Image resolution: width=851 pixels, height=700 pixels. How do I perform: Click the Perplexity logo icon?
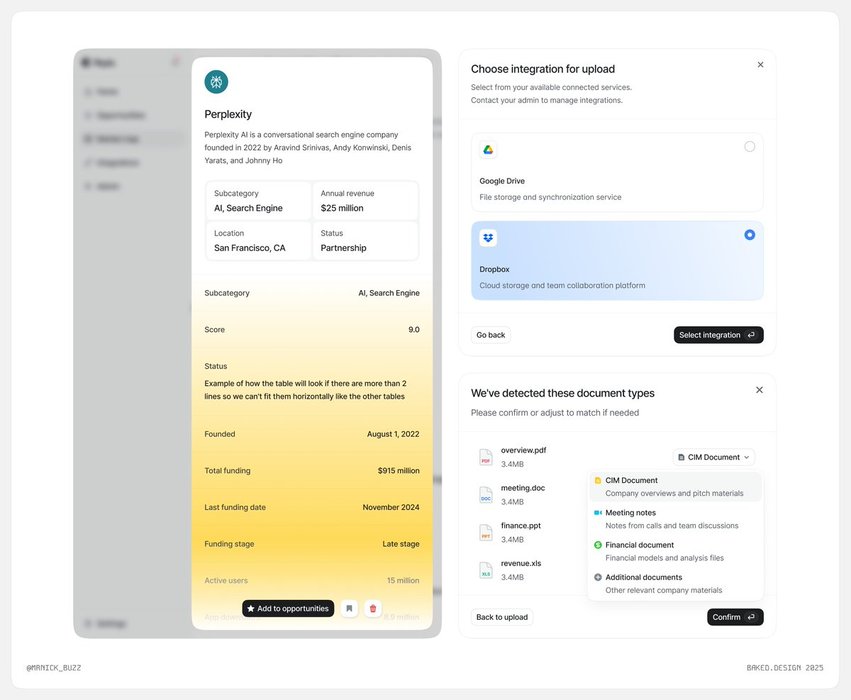216,82
